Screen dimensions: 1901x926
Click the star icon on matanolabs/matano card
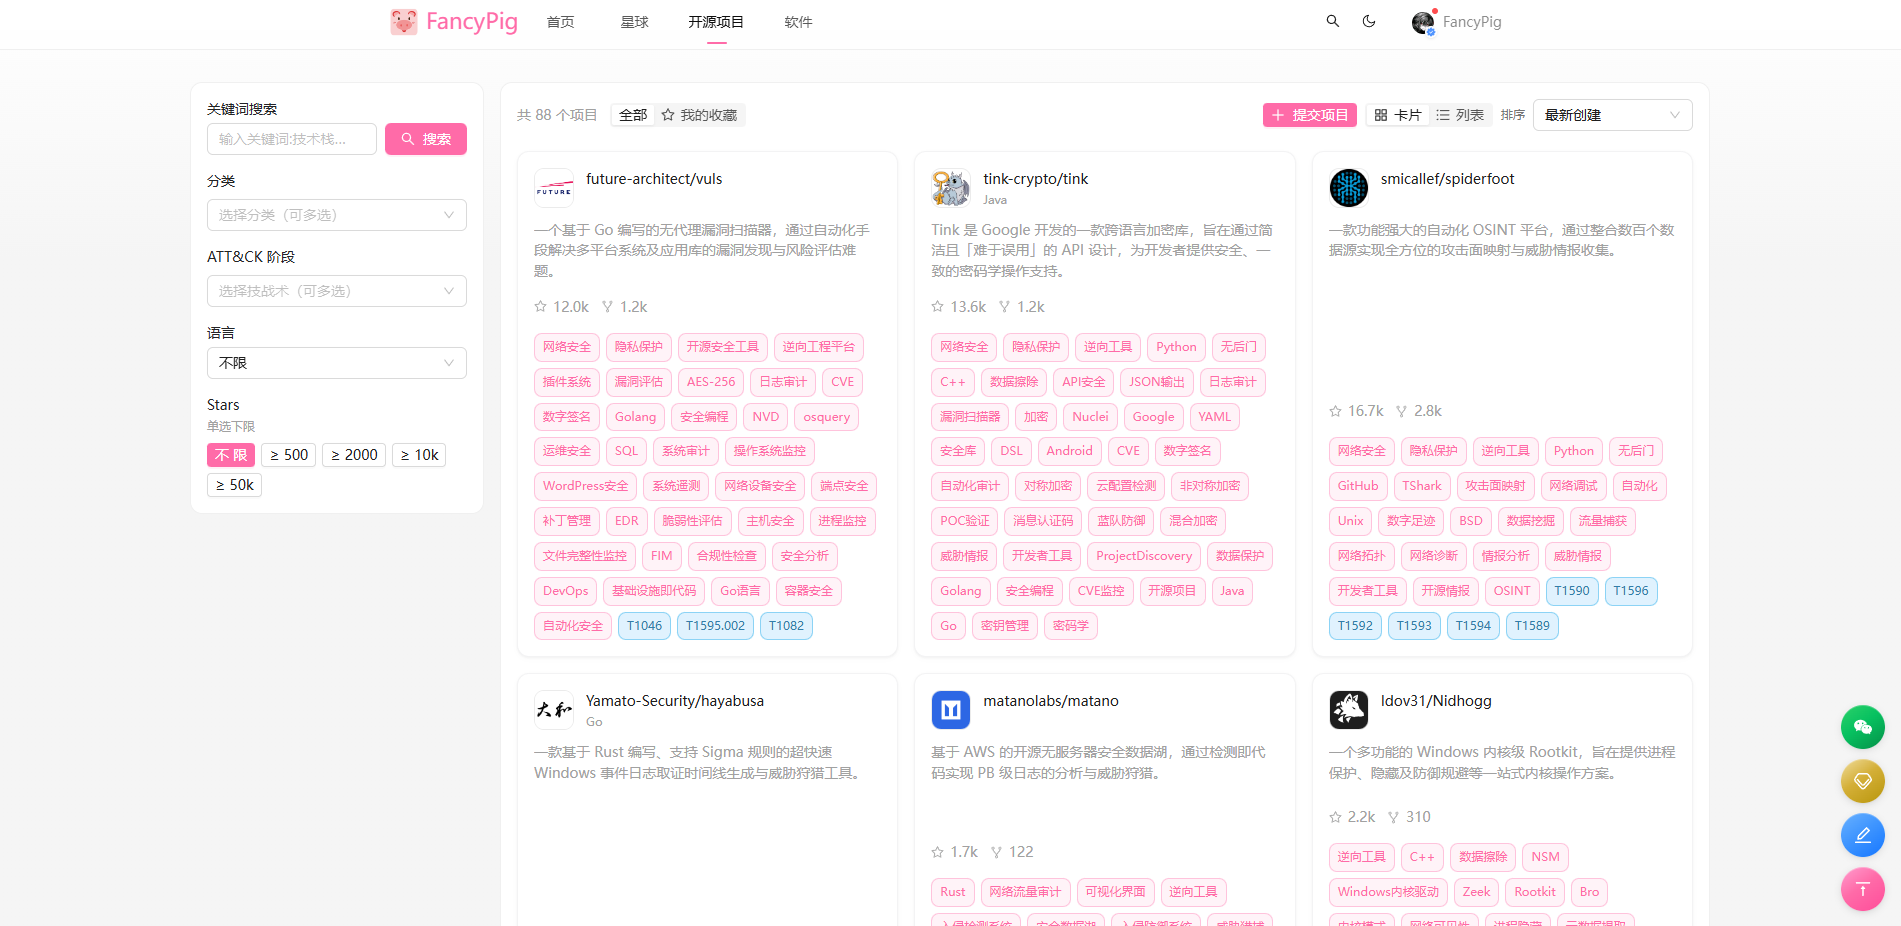[x=938, y=852]
